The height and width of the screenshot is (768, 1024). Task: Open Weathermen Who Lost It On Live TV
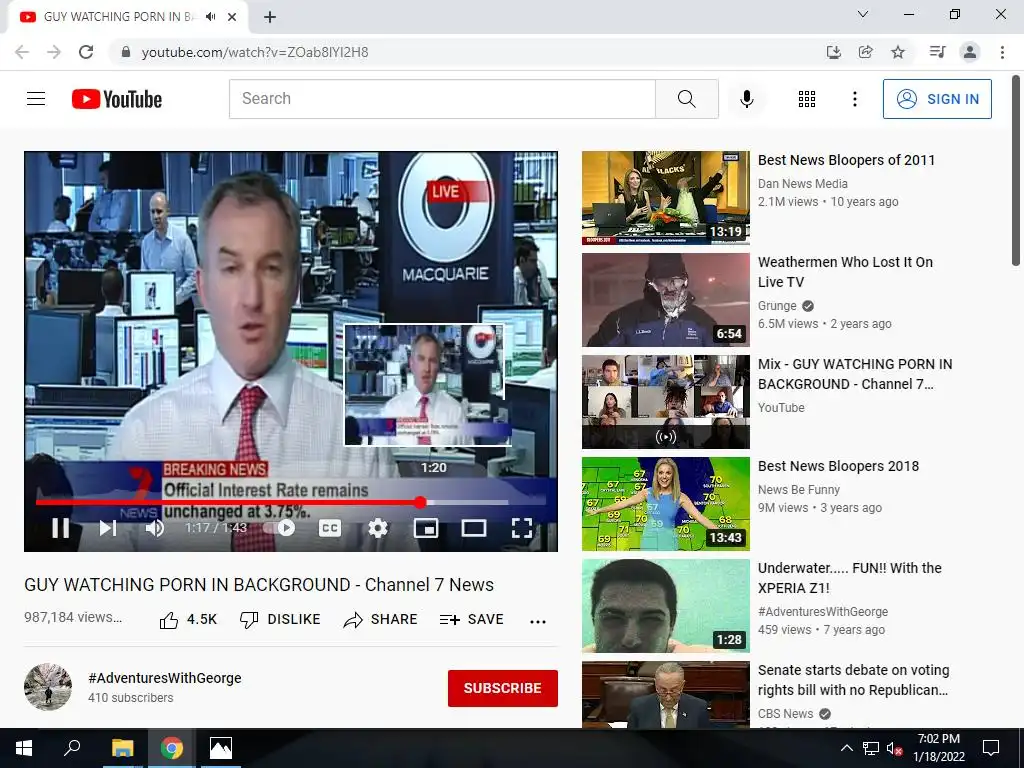pyautogui.click(x=845, y=272)
